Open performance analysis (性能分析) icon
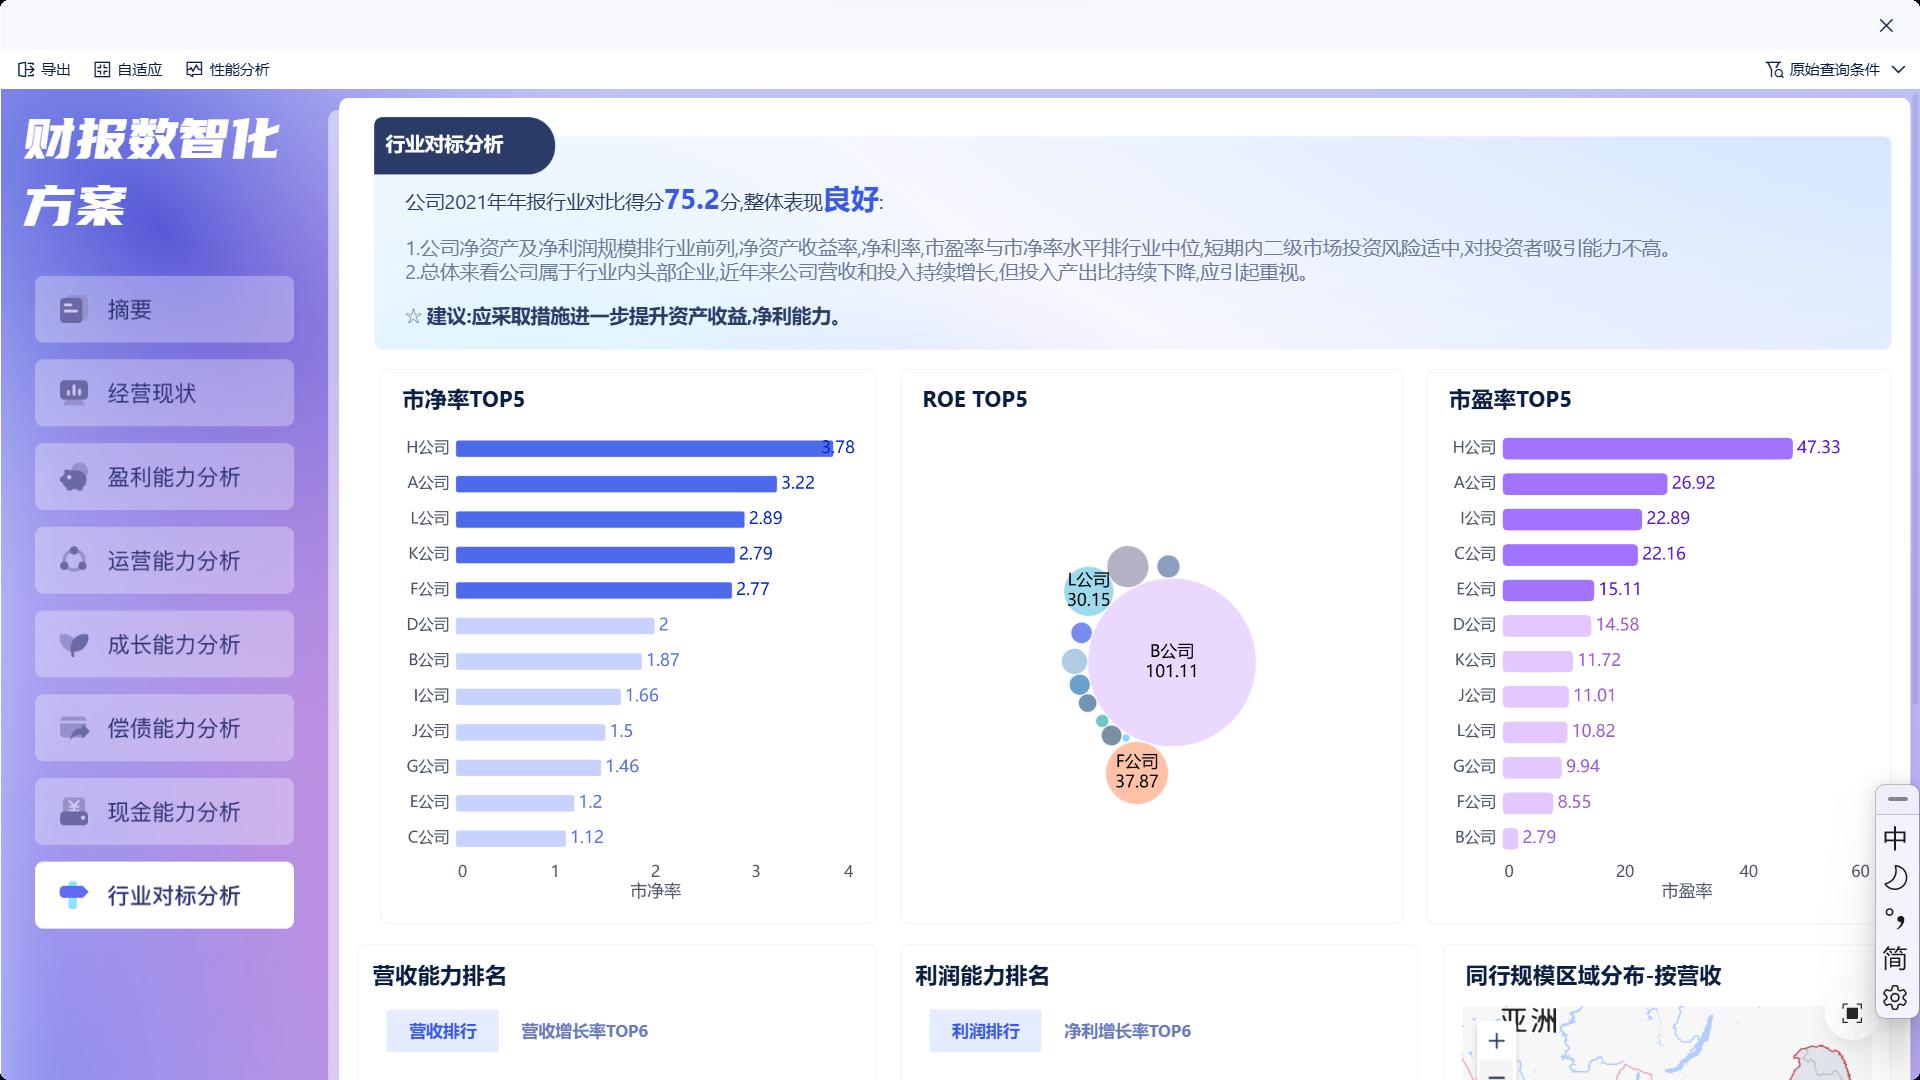This screenshot has width=1920, height=1080. click(x=194, y=69)
